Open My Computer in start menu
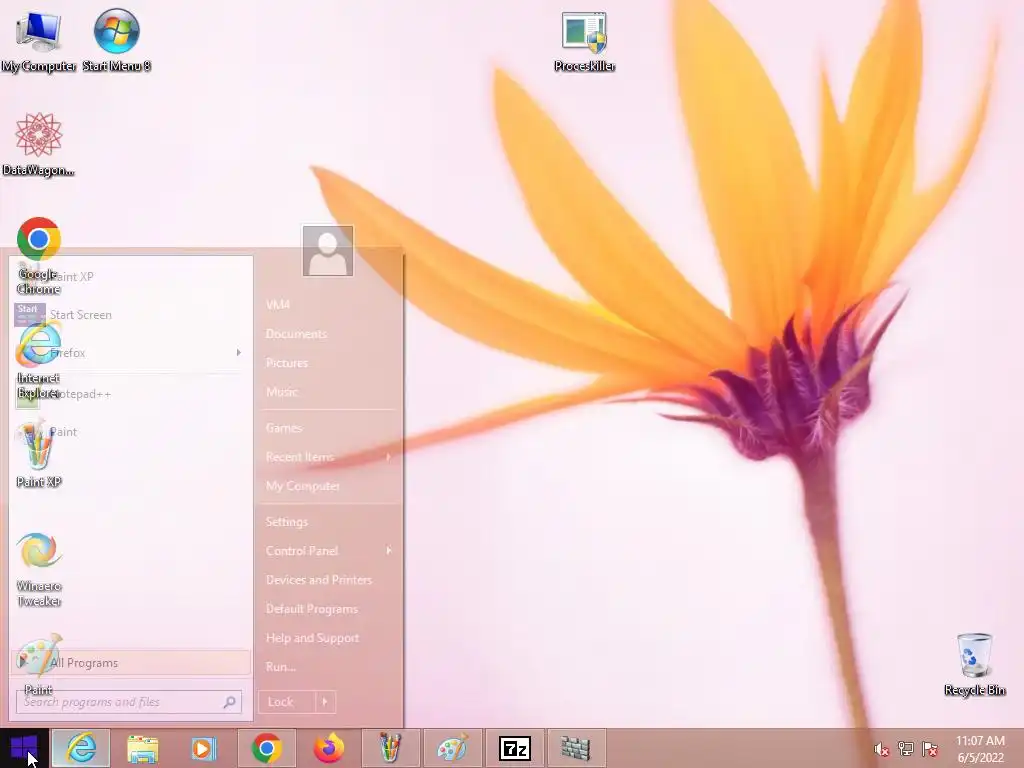Viewport: 1024px width, 768px height. point(303,486)
